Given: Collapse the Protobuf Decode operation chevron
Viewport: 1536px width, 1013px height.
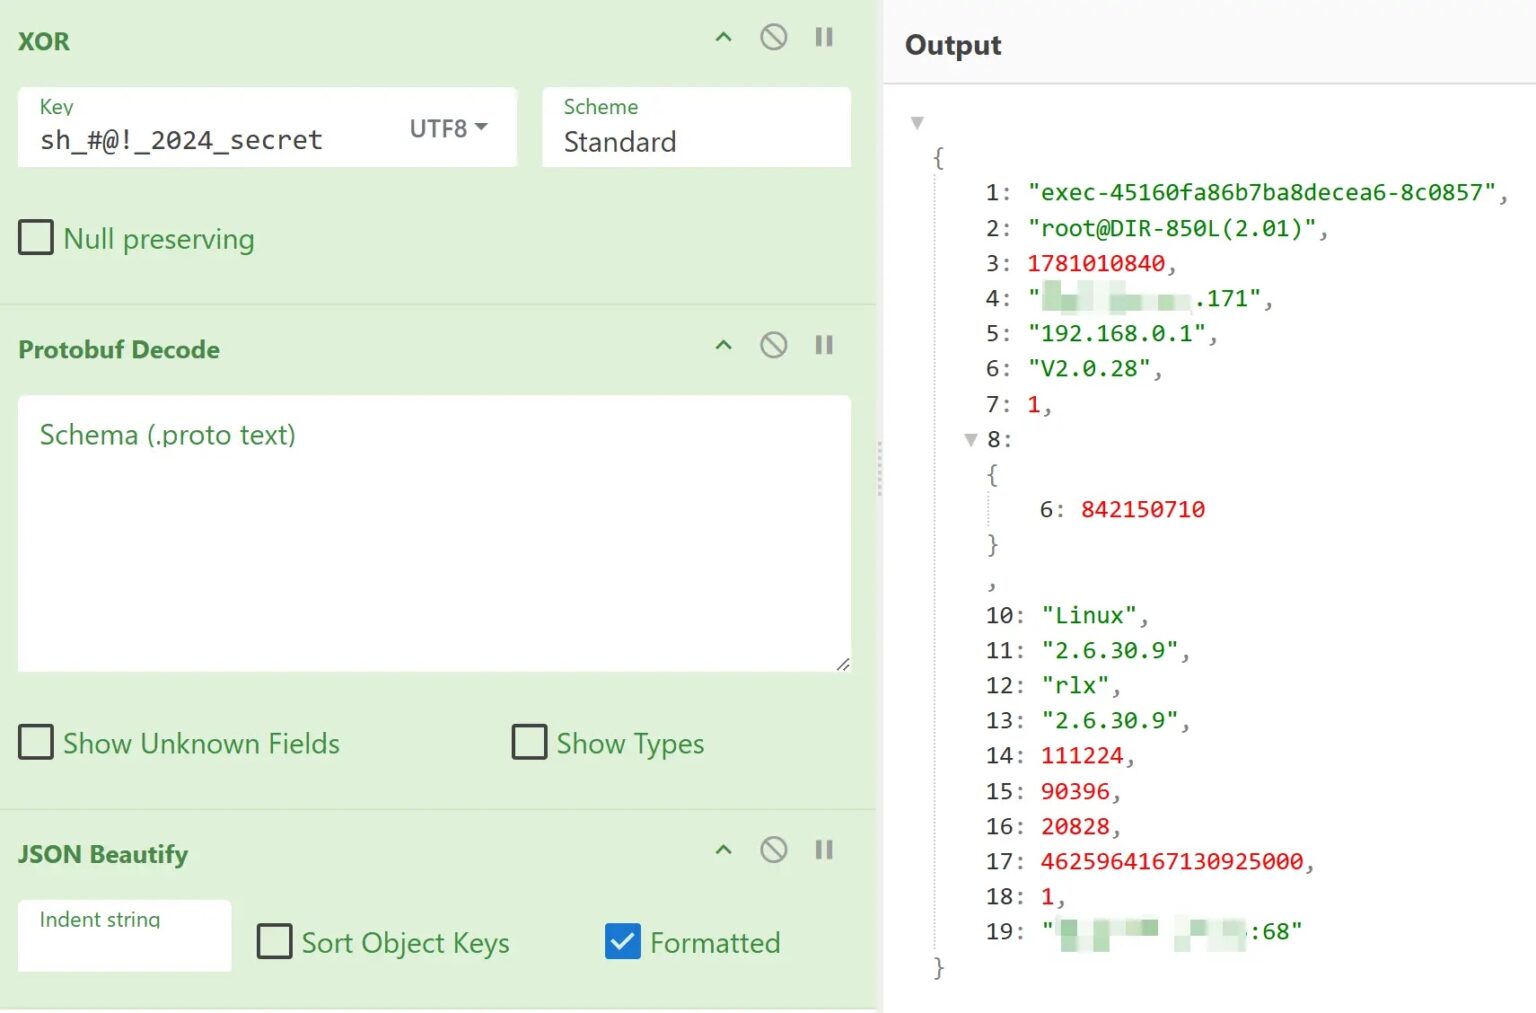Looking at the screenshot, I should click(723, 346).
